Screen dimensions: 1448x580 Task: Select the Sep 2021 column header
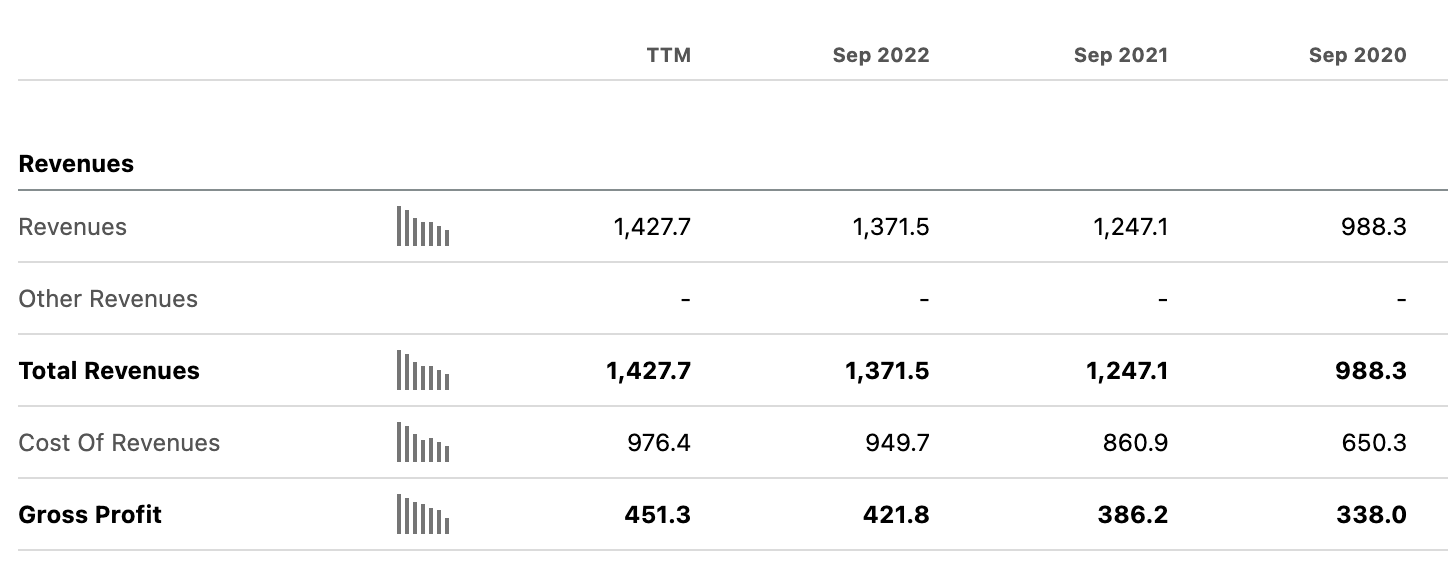tap(1121, 55)
